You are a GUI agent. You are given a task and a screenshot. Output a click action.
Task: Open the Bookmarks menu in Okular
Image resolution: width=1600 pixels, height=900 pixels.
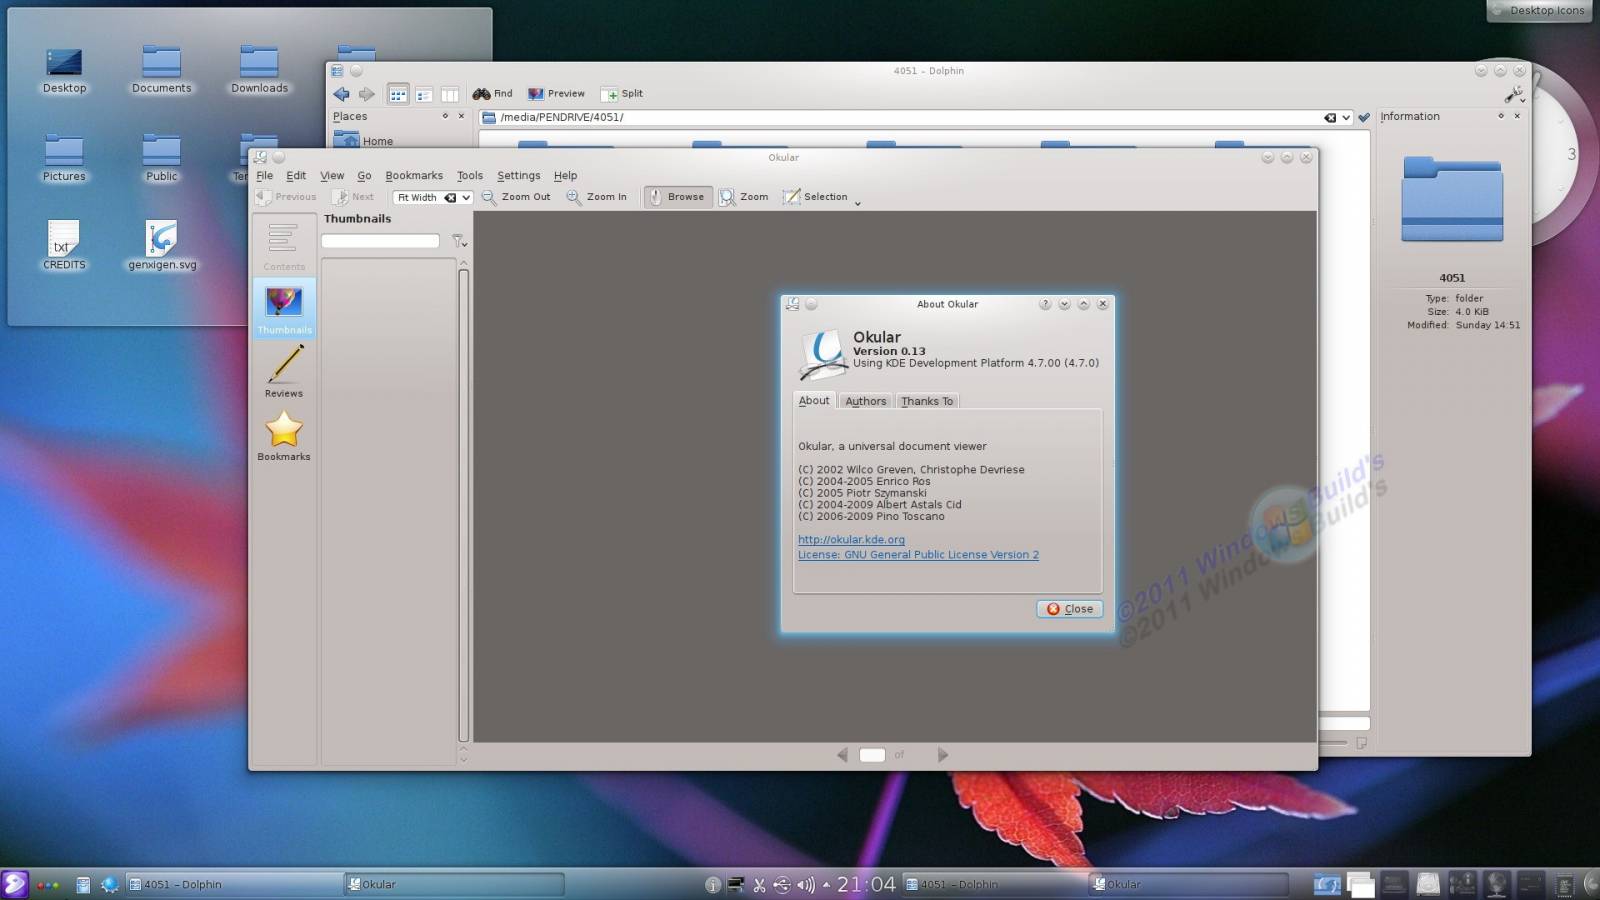414,175
